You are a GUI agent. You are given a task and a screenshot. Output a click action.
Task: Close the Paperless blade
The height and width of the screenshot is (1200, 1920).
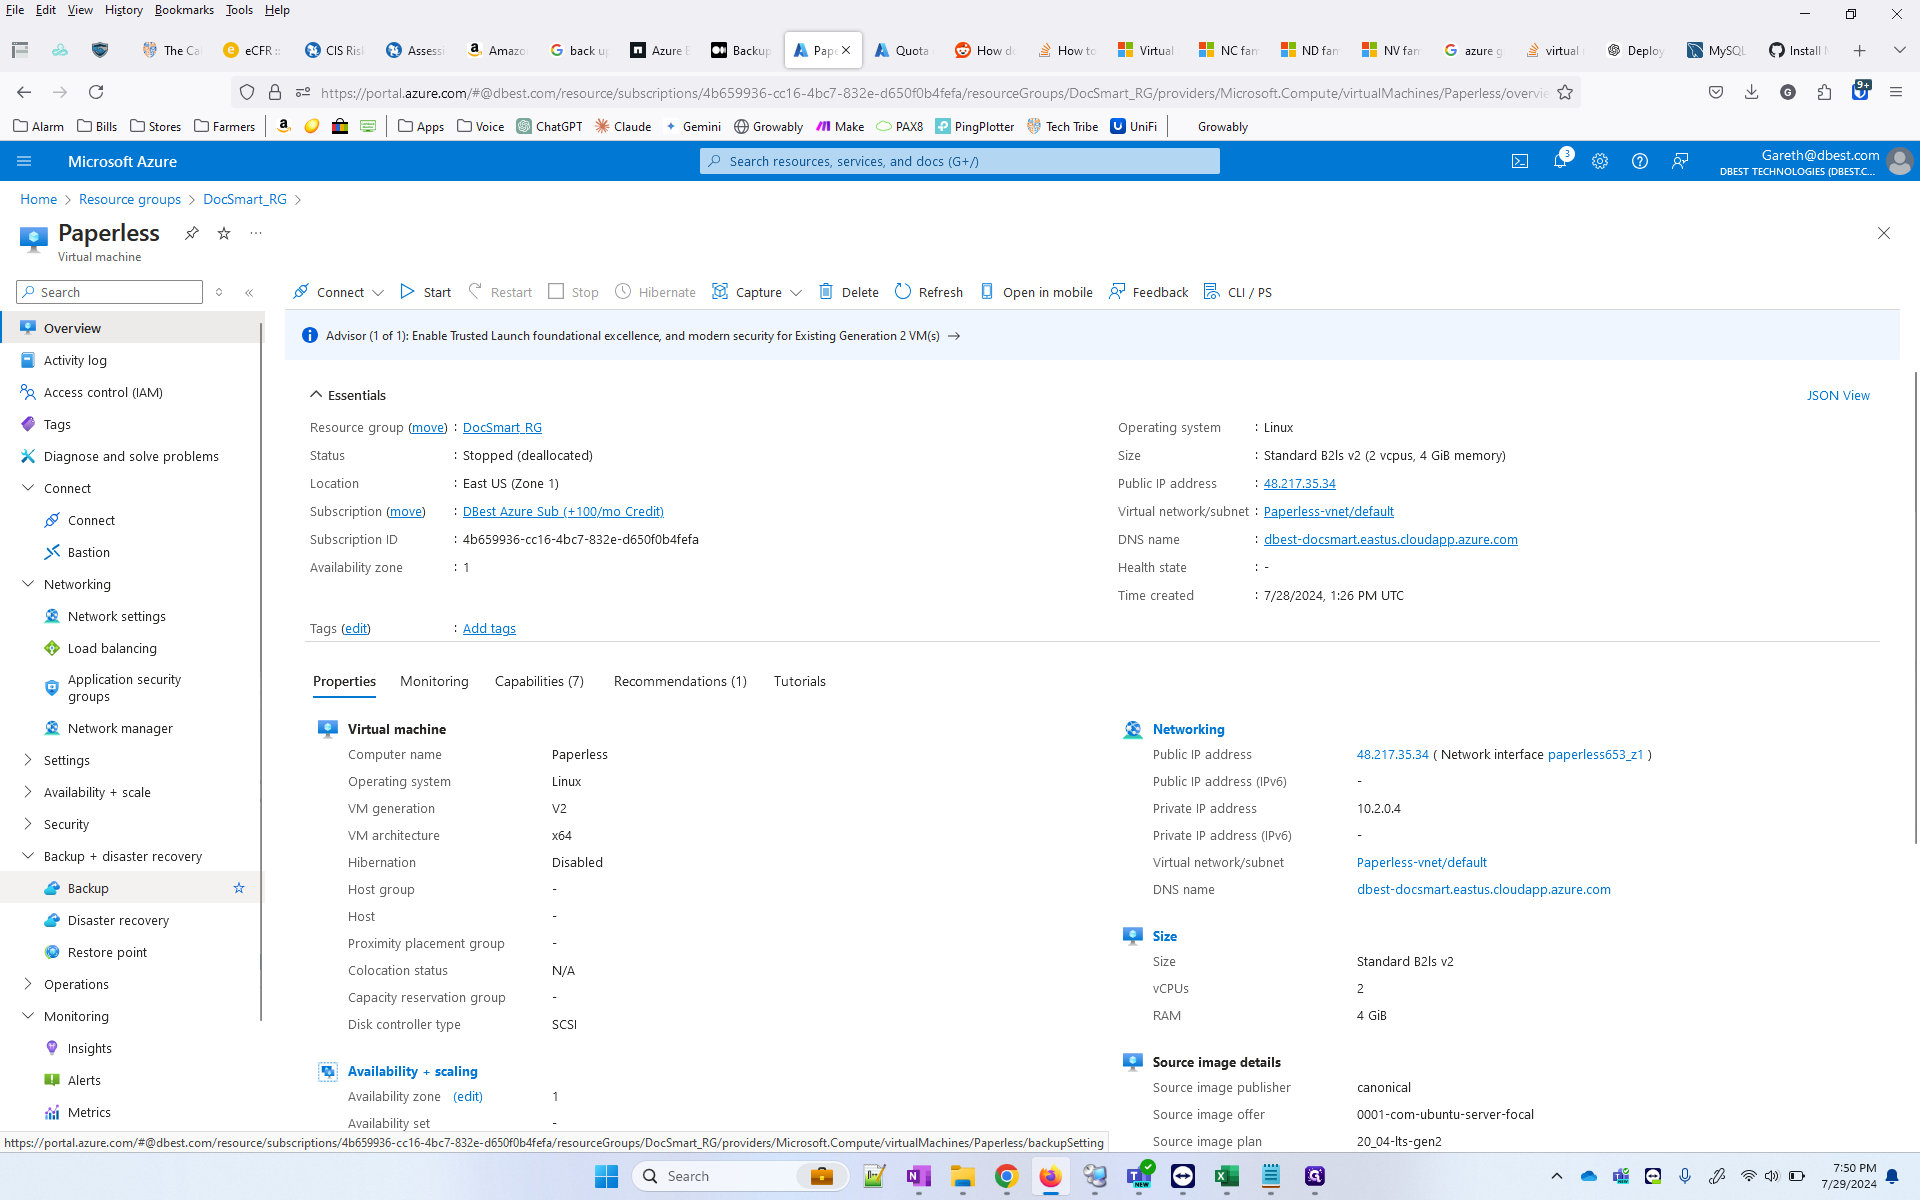[x=1884, y=233]
